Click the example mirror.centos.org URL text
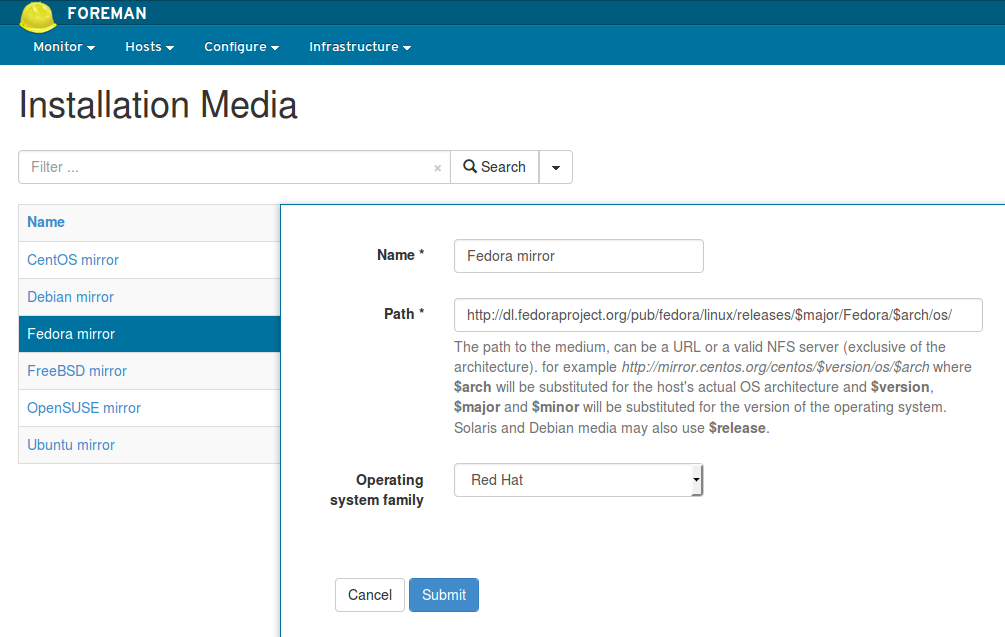Viewport: 1005px width, 637px height. point(775,367)
